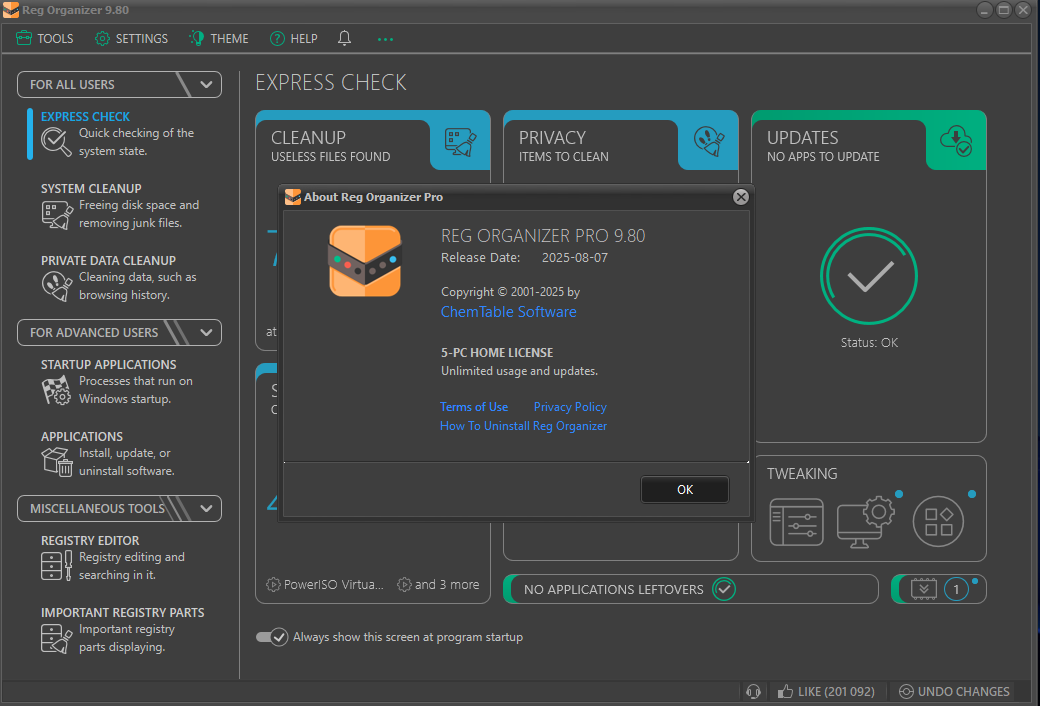
Task: Click the Applications box and trash icon
Action: [57, 461]
